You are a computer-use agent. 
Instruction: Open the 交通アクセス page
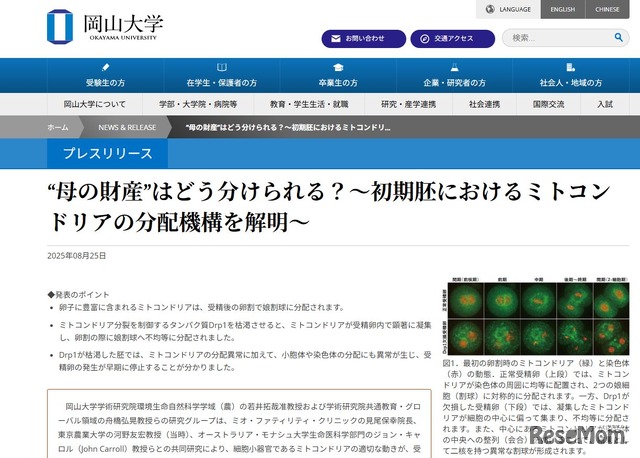click(453, 39)
